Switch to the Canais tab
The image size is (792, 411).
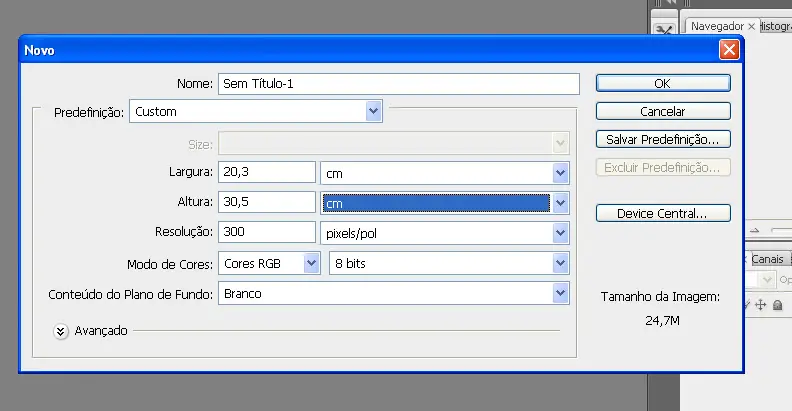click(767, 259)
